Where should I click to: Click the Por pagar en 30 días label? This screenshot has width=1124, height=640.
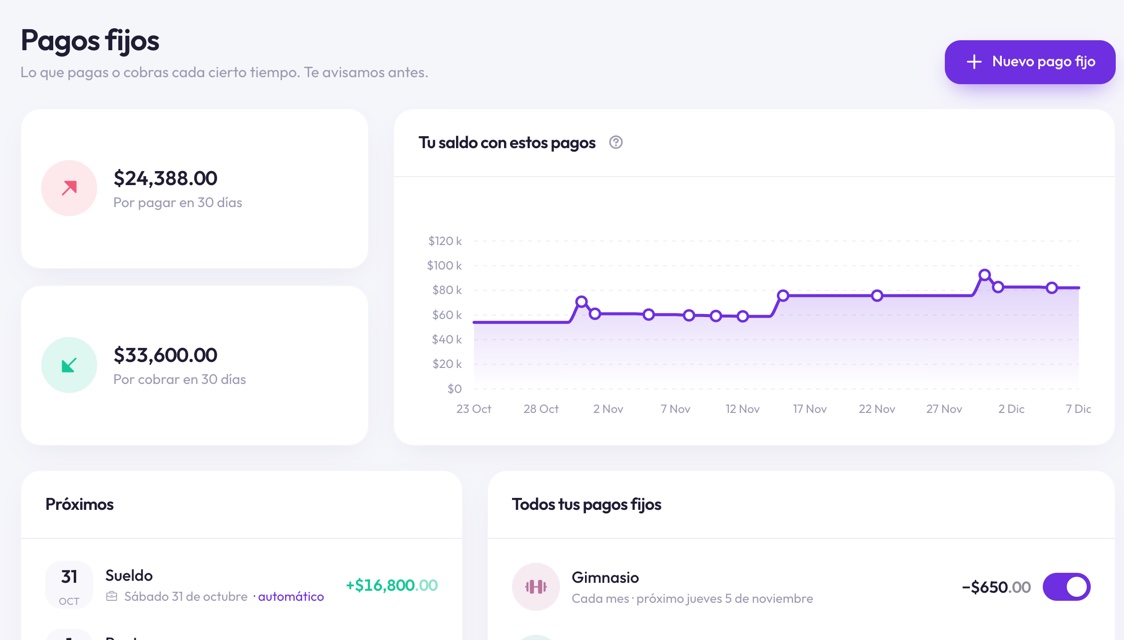click(178, 203)
